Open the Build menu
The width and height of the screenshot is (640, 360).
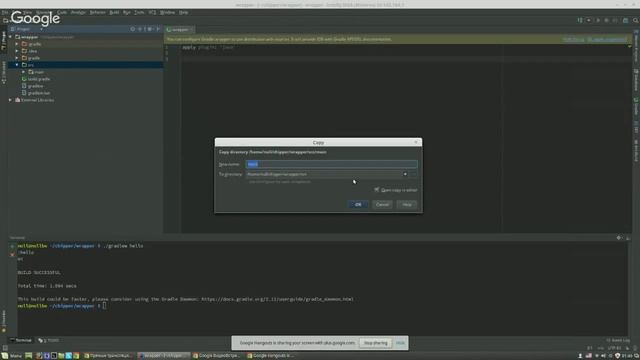click(x=114, y=12)
